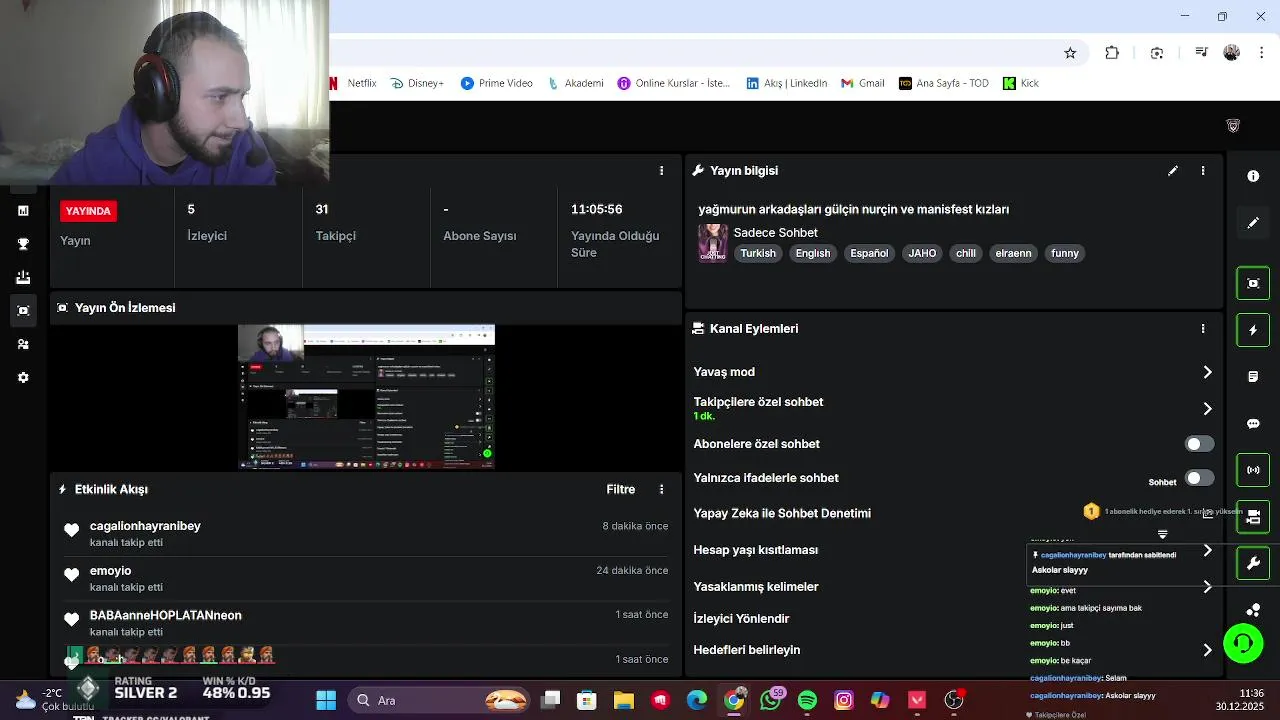The height and width of the screenshot is (720, 1280).
Task: Click the stream preview thumbnail
Action: (x=366, y=396)
